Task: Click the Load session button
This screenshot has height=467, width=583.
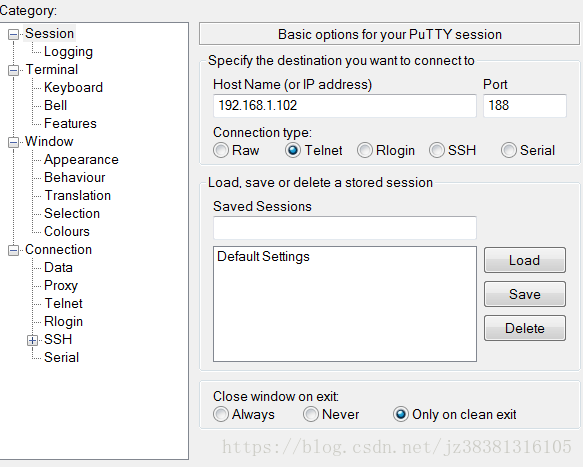Action: 525,260
